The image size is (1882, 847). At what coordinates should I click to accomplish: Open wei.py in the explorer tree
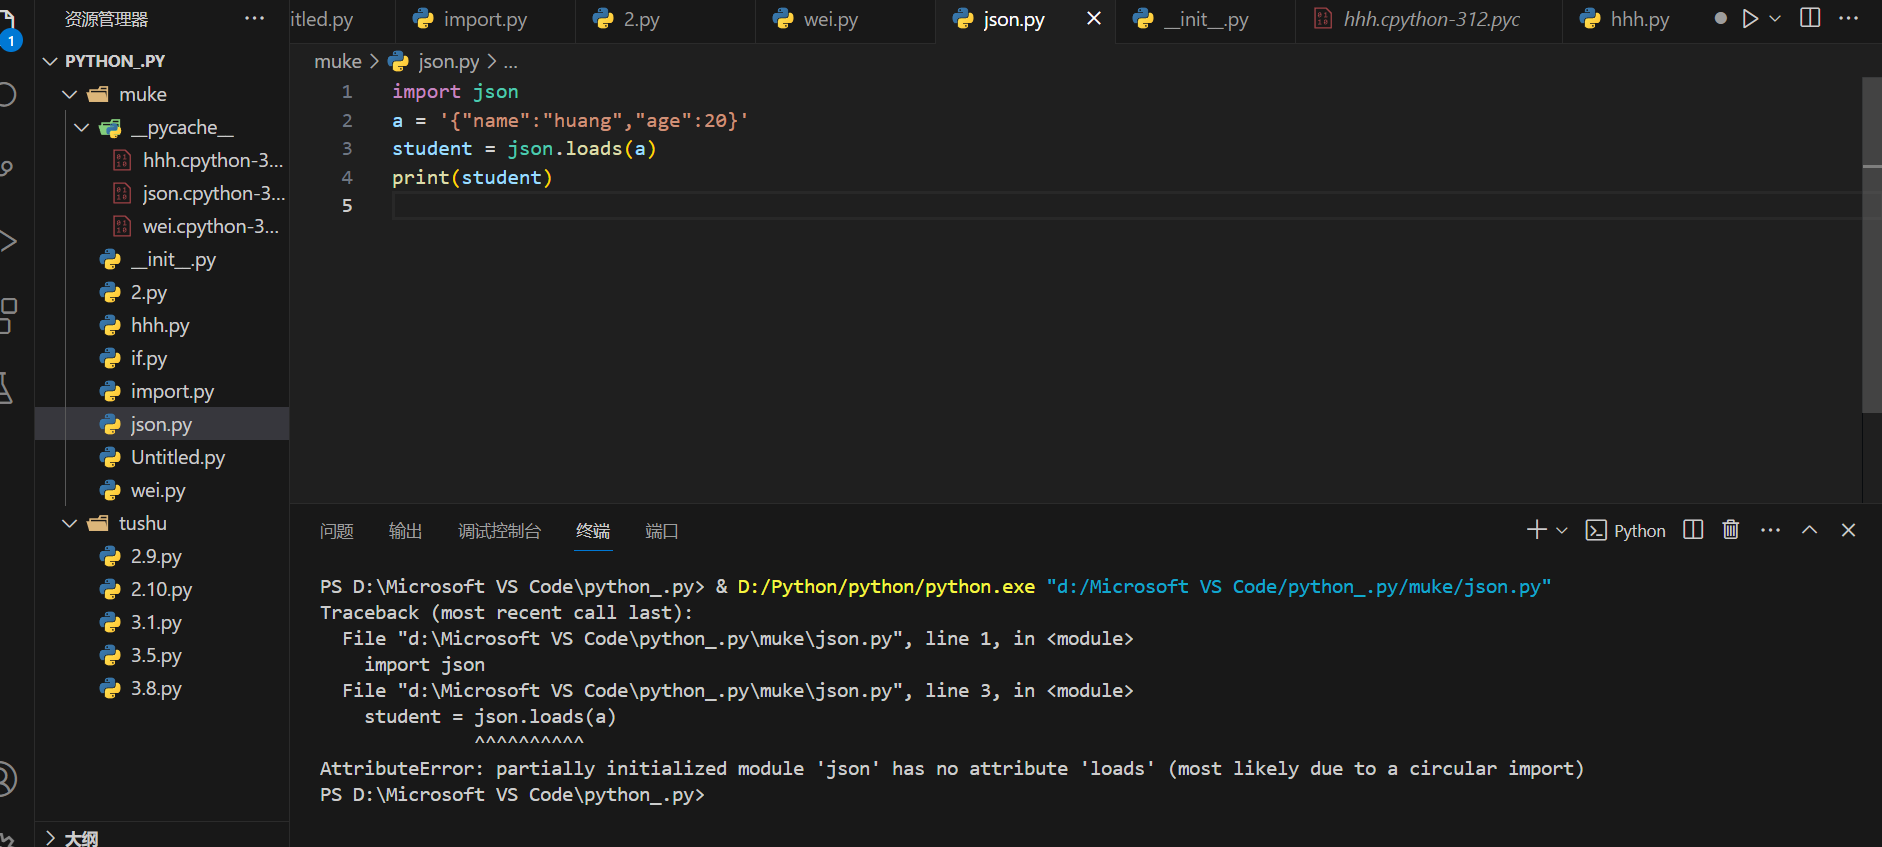coord(162,490)
